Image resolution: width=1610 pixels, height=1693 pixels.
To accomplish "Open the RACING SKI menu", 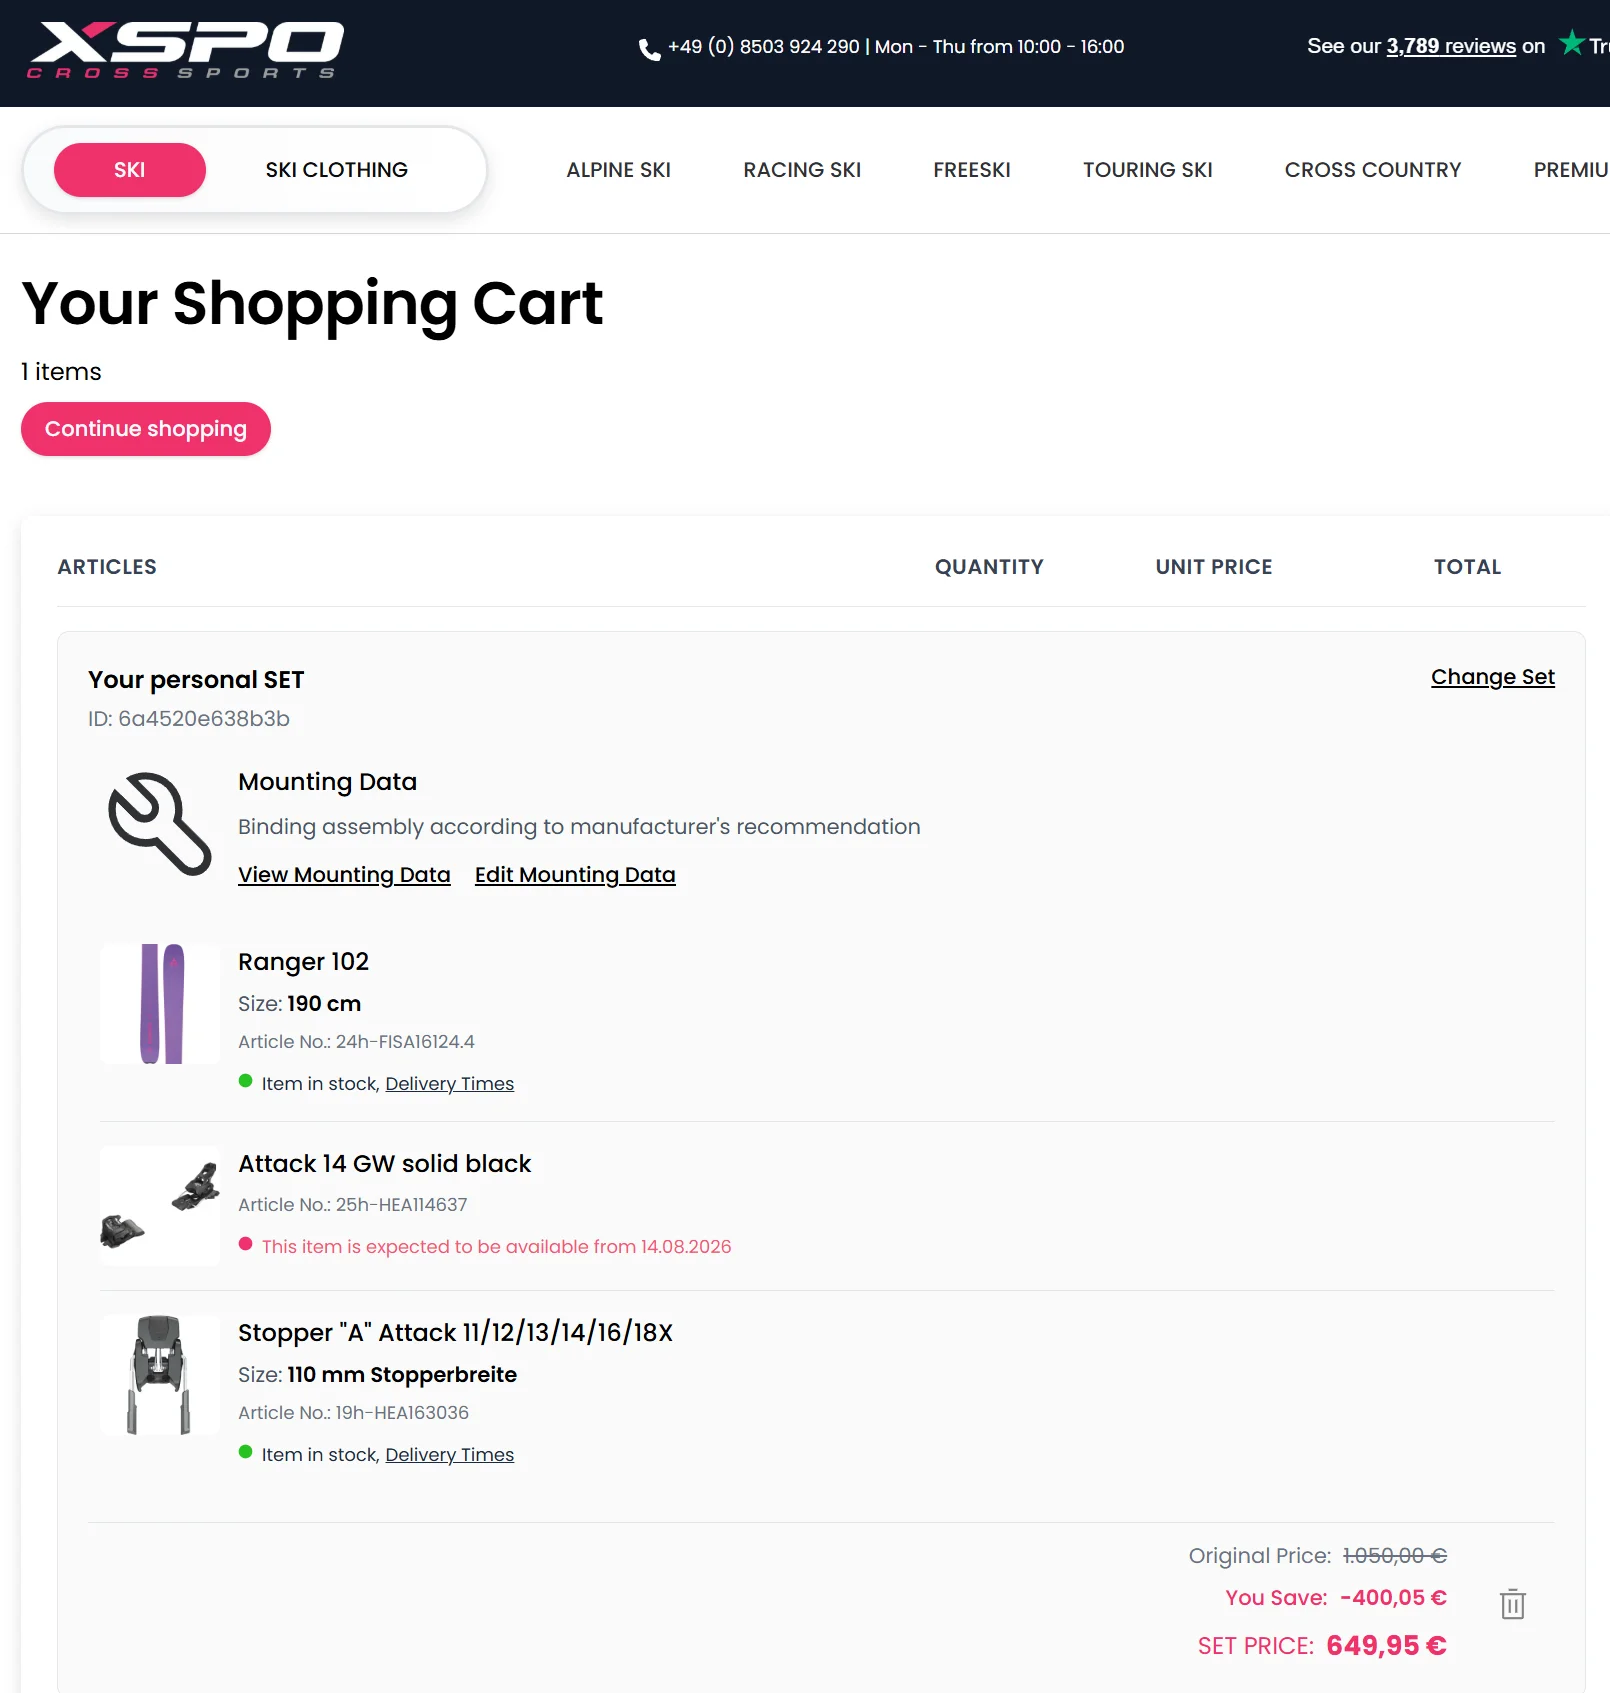I will point(802,170).
